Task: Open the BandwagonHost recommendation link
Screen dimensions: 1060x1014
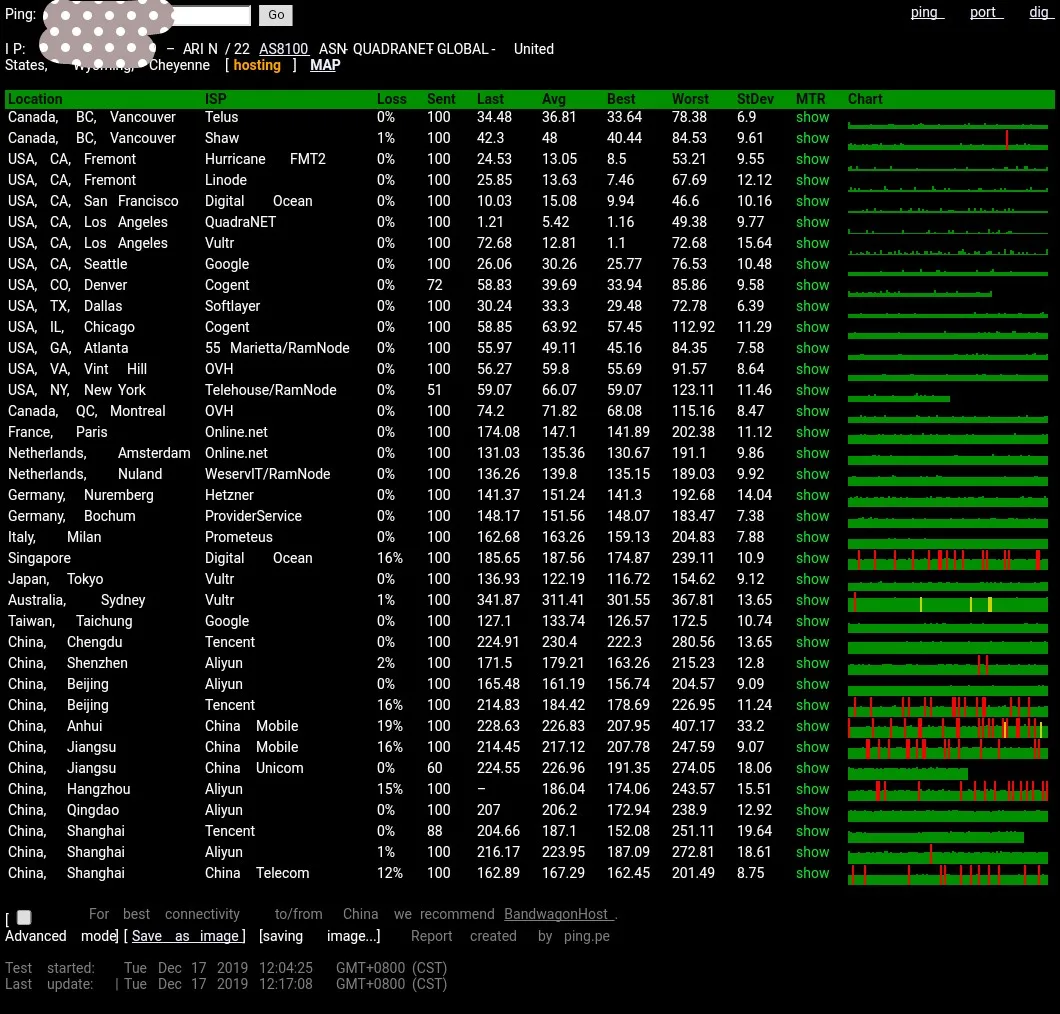Action: click(558, 914)
